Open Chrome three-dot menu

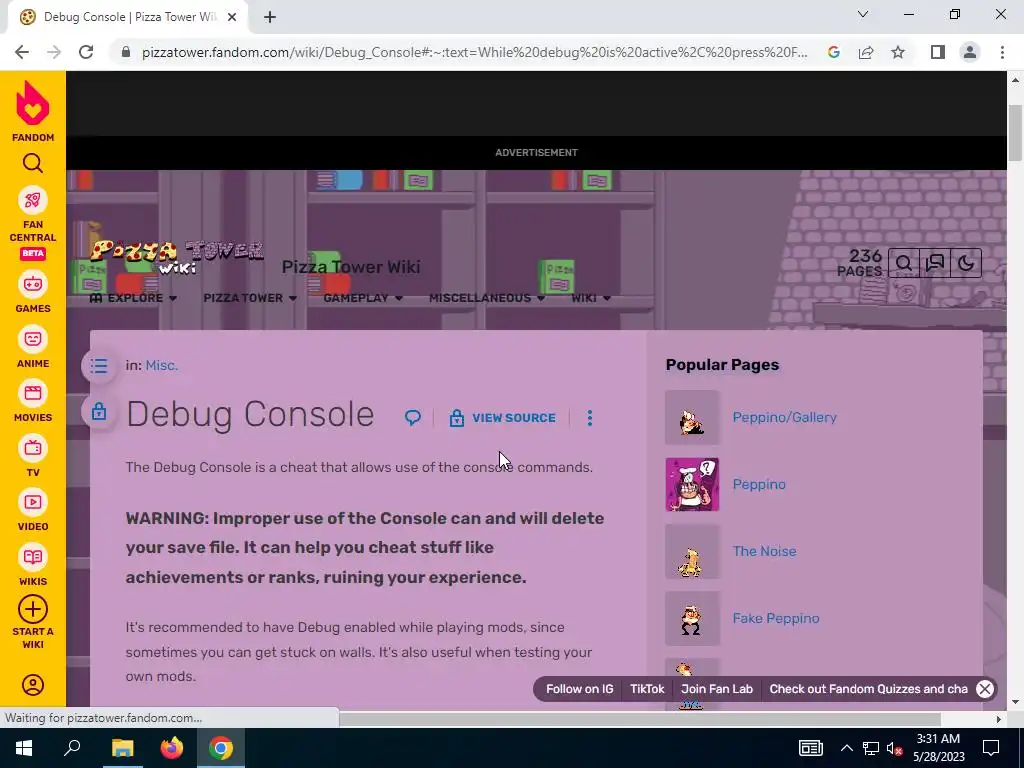click(1002, 52)
